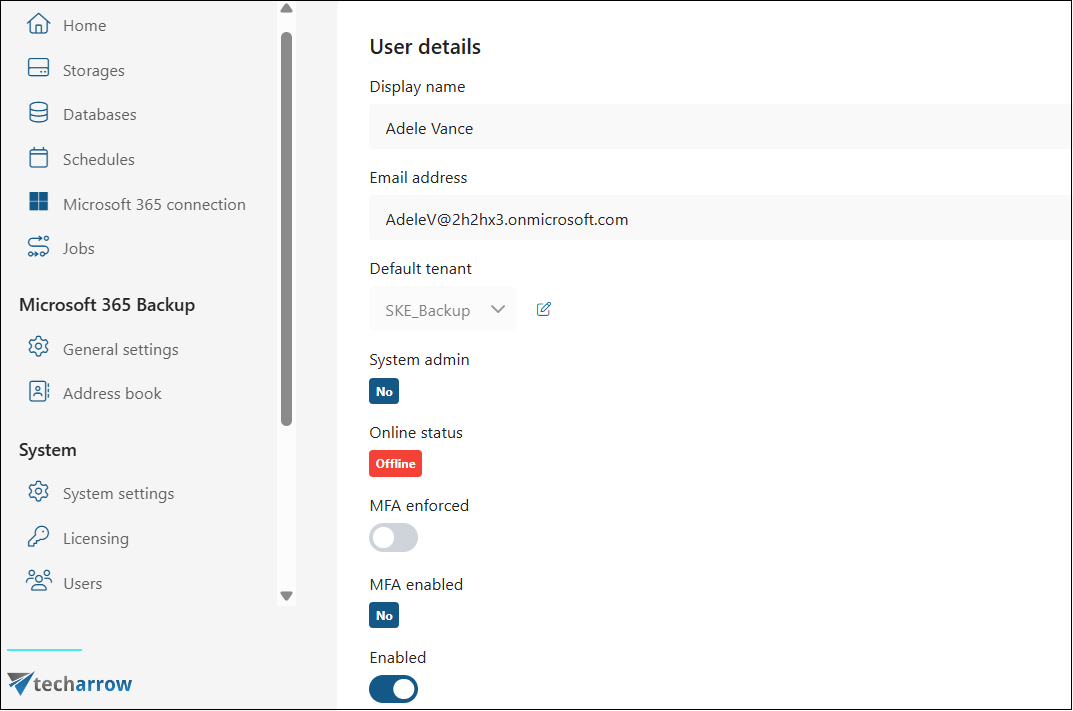Go to Storages in sidebar
The height and width of the screenshot is (711, 1073).
(x=94, y=70)
